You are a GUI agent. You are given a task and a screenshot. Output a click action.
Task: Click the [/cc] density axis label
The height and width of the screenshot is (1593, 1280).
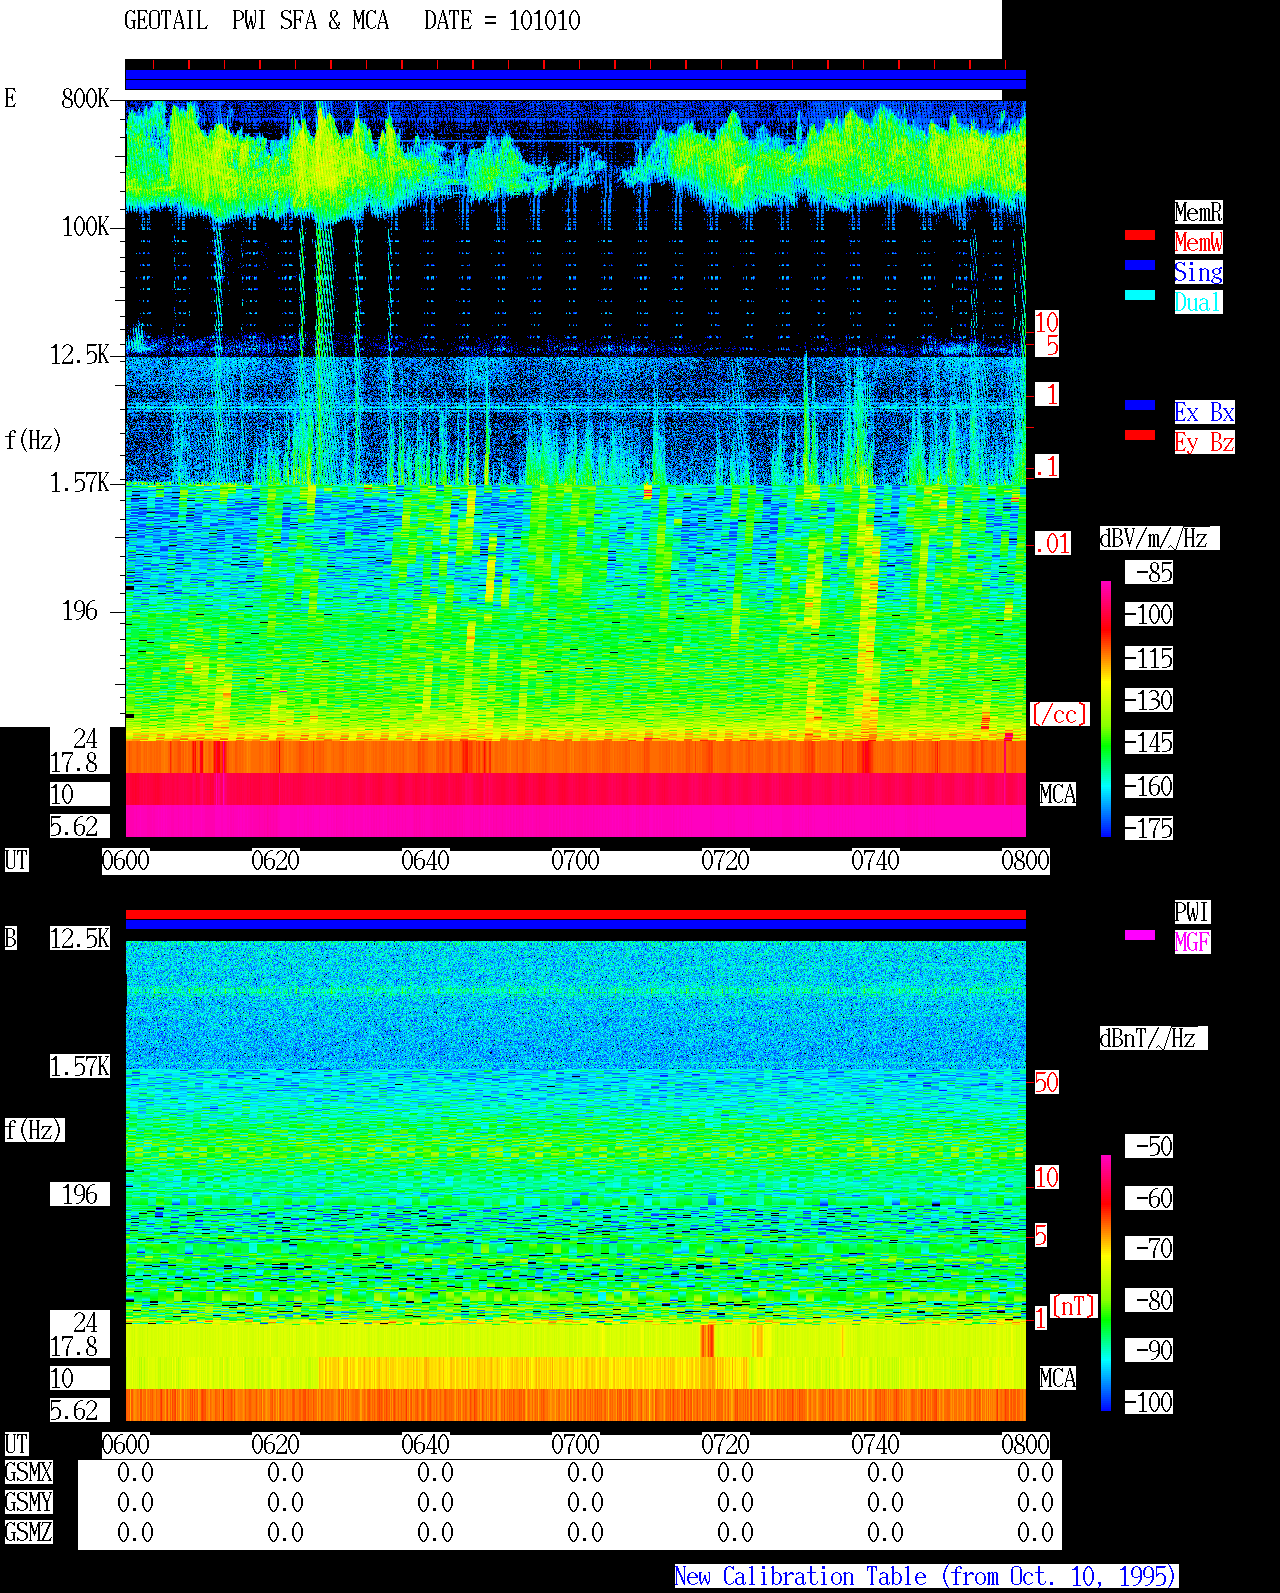tap(1059, 715)
